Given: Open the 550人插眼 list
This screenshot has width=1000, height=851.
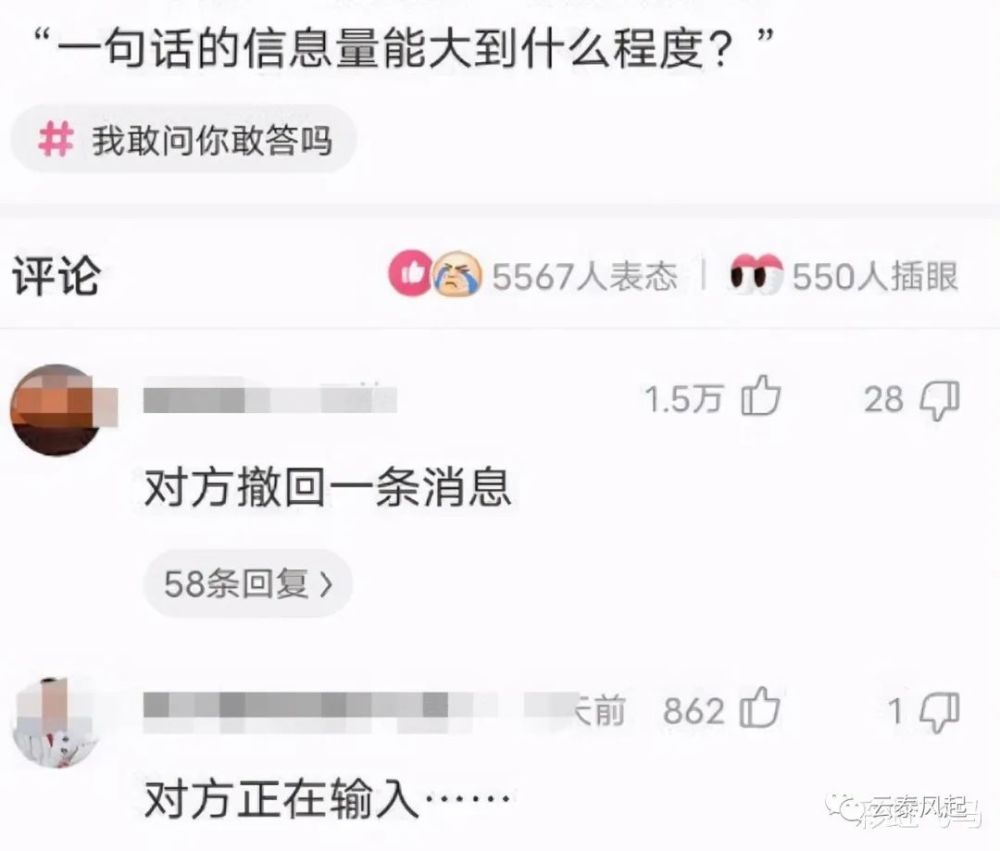Looking at the screenshot, I should coord(875,276).
